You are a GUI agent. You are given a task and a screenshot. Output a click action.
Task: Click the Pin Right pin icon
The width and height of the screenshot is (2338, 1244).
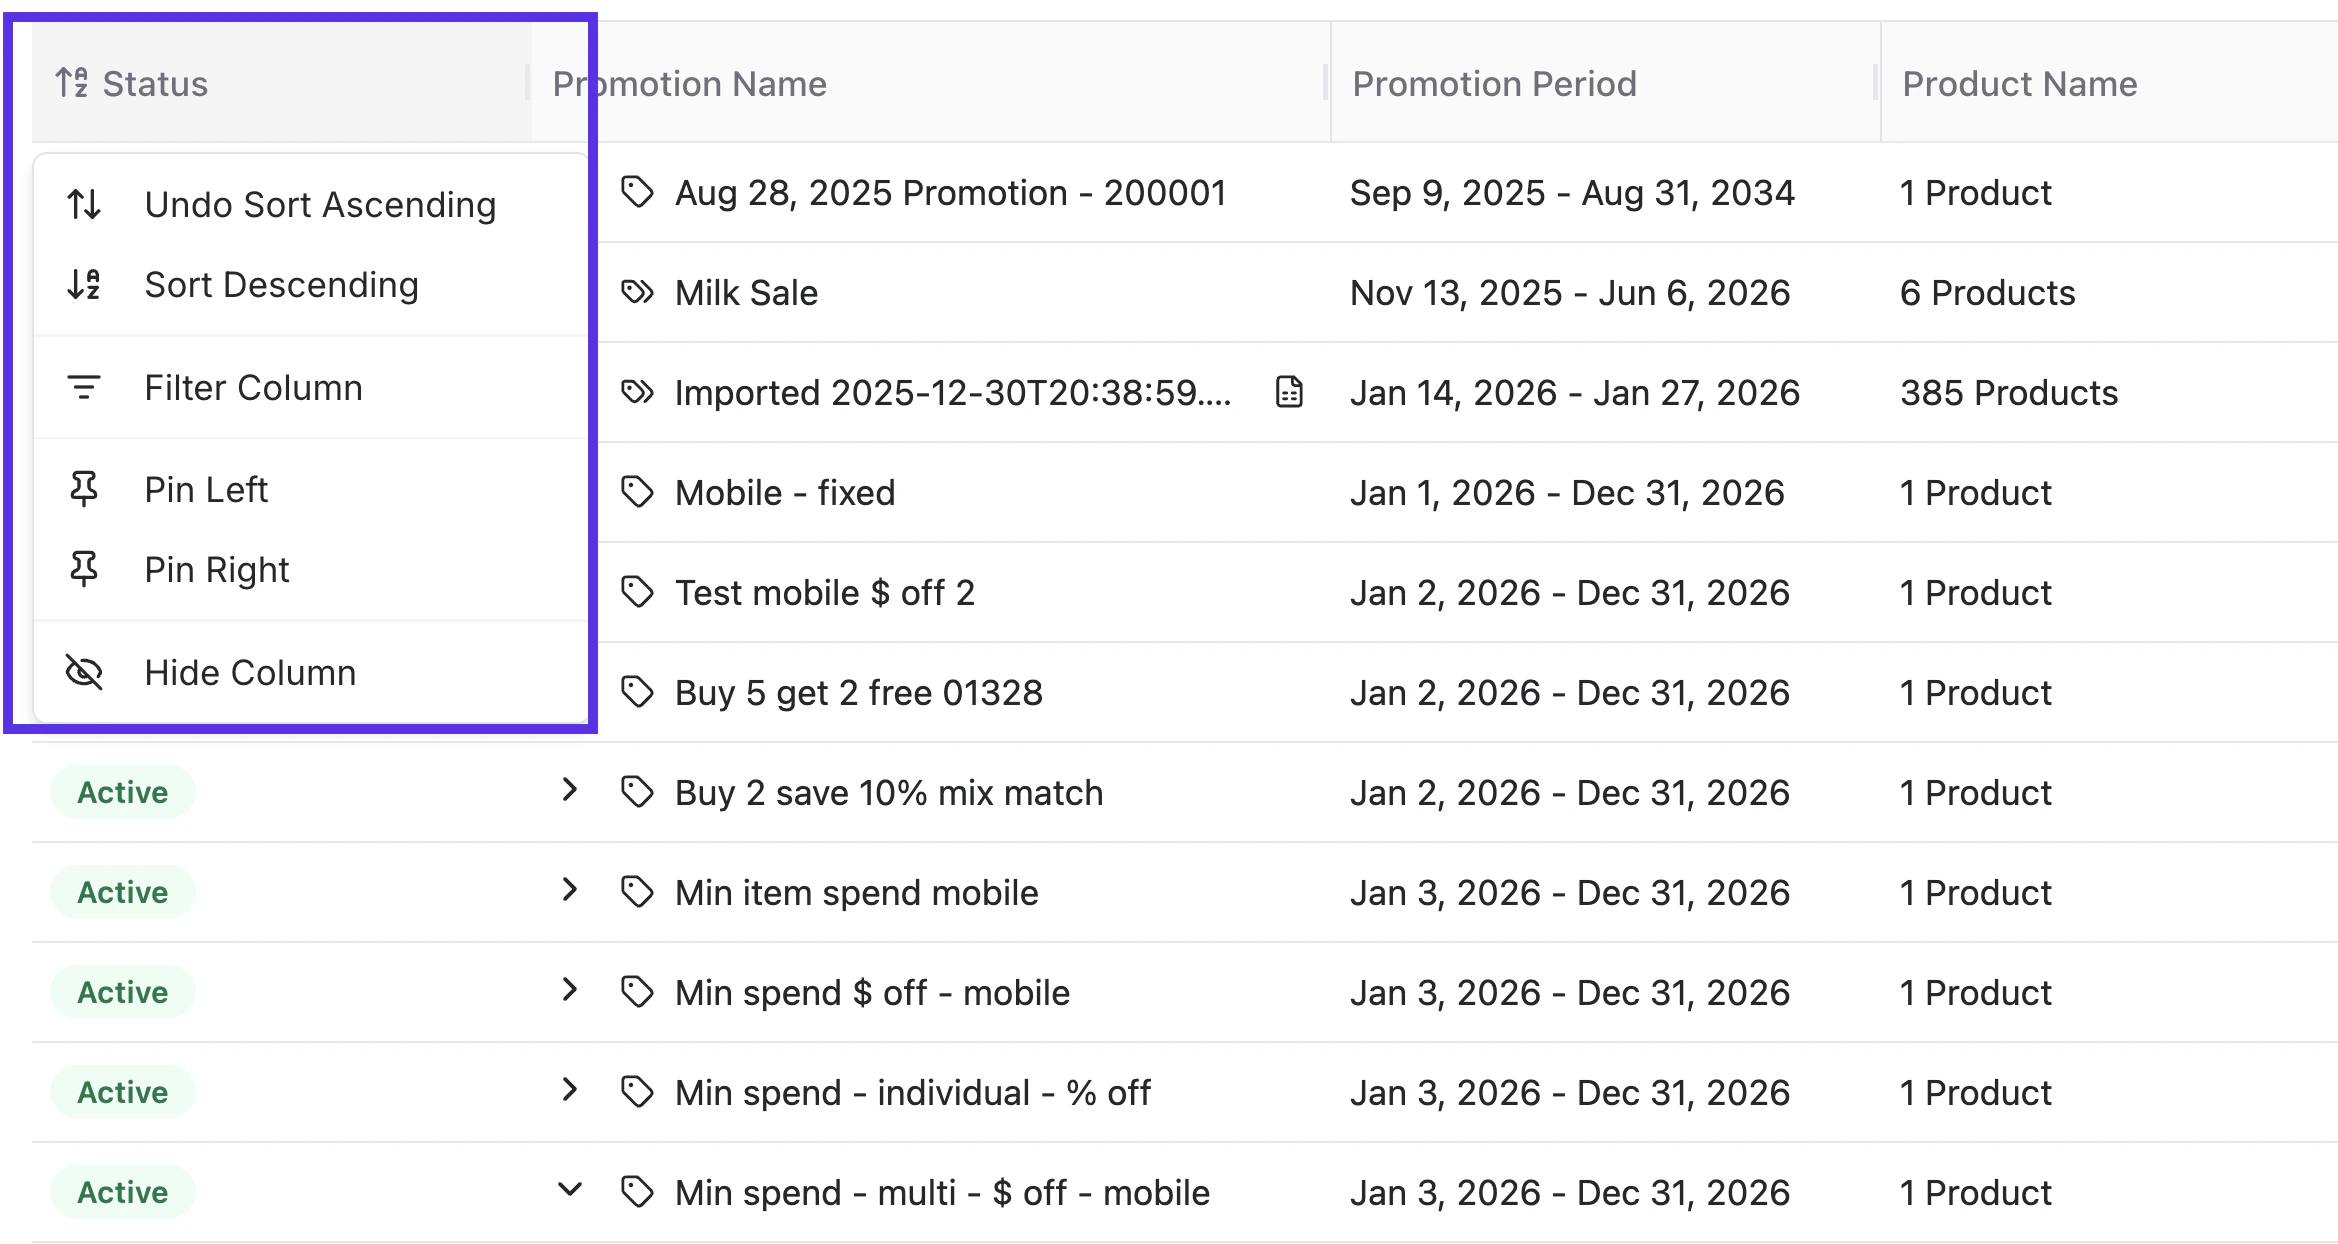pyautogui.click(x=84, y=569)
